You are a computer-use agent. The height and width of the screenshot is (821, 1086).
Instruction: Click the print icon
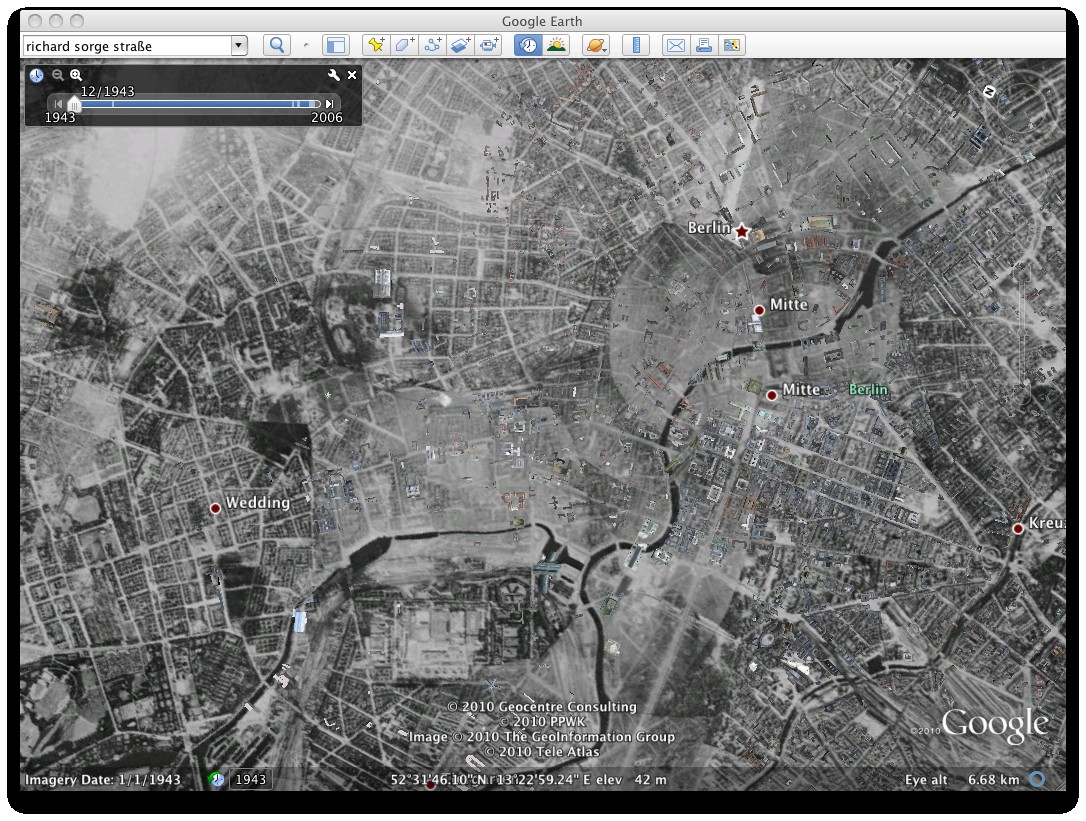click(704, 45)
